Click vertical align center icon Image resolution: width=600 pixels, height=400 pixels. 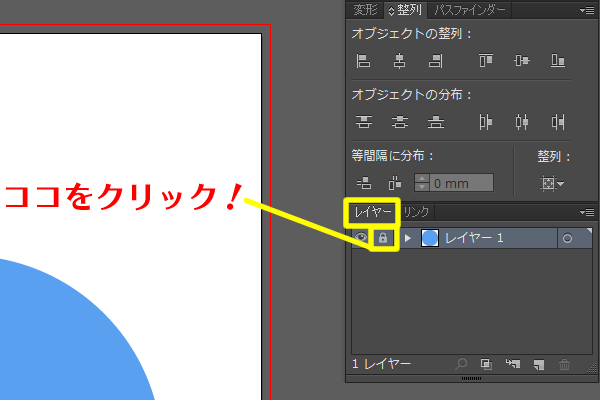tap(522, 60)
